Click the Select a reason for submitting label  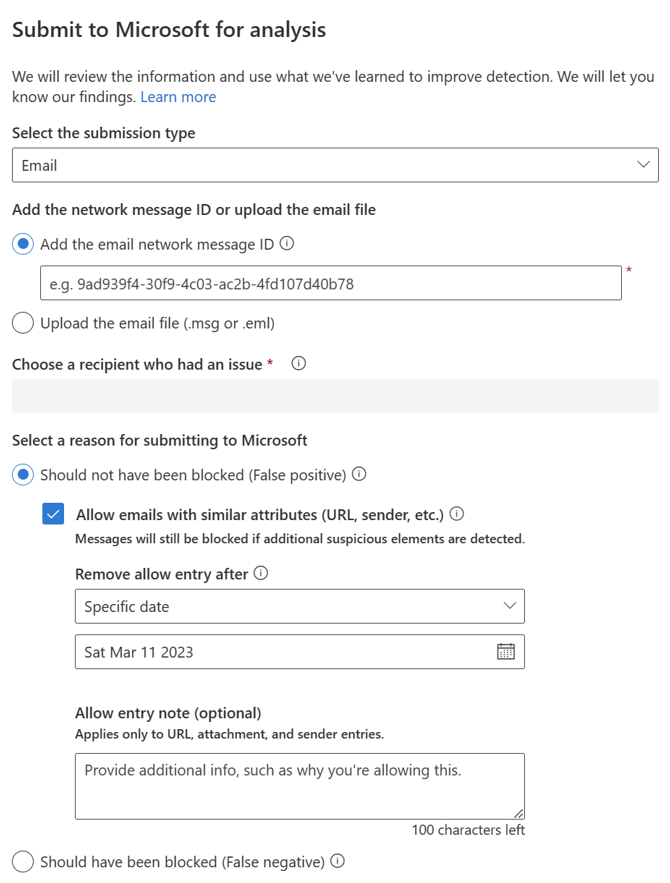coord(159,440)
